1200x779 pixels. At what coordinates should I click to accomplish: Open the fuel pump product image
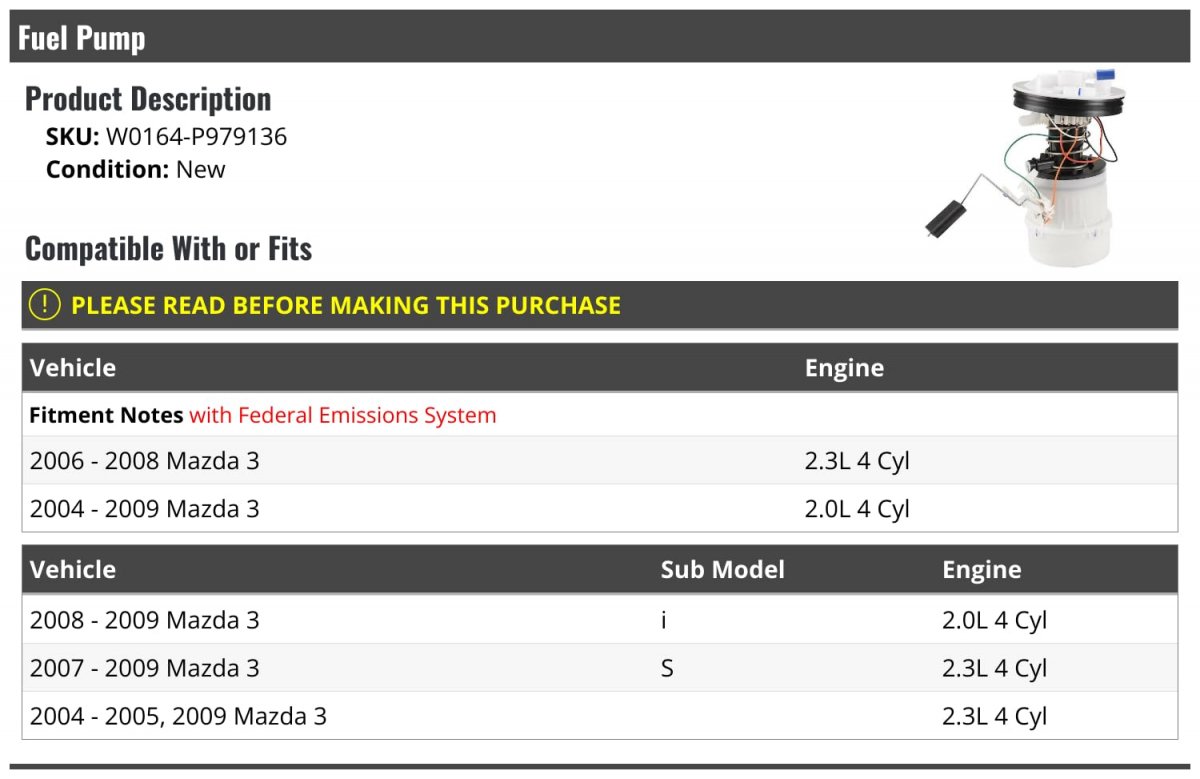pos(1021,167)
